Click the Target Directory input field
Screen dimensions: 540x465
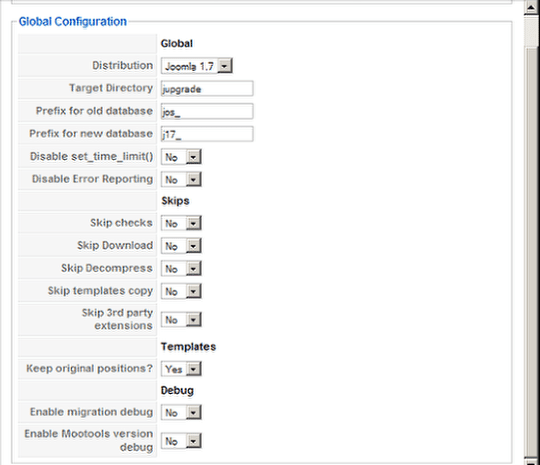(x=207, y=89)
